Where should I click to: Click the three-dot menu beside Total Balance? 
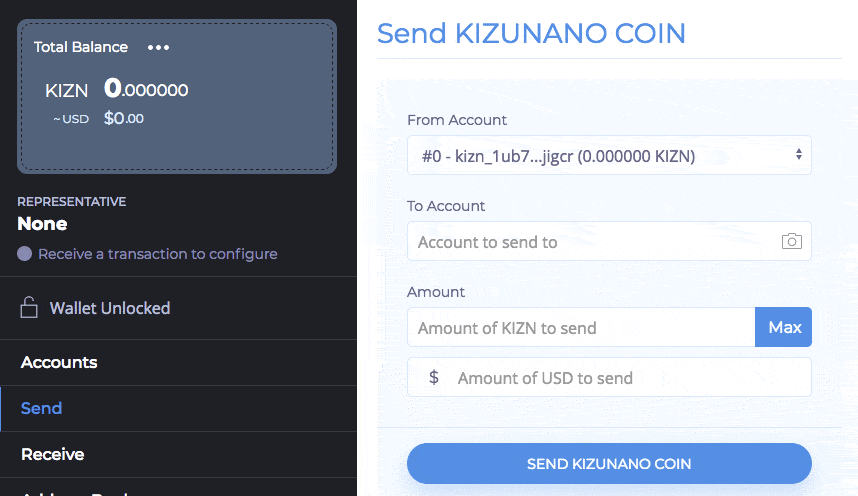[x=158, y=48]
